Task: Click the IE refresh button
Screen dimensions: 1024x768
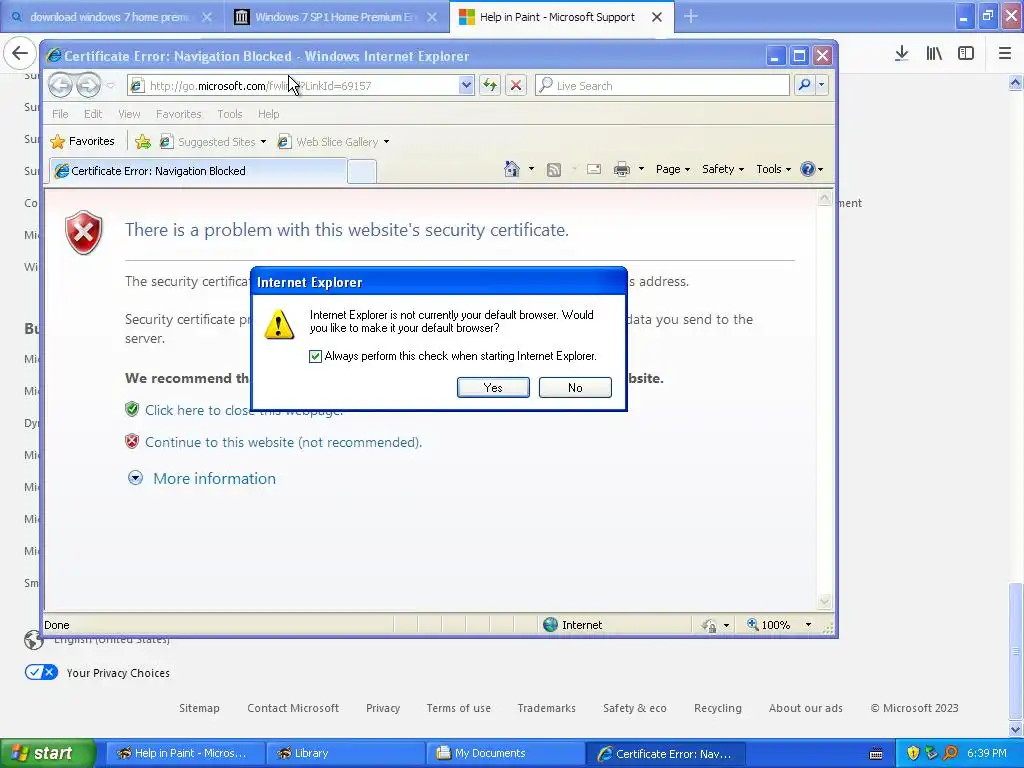Action: pyautogui.click(x=490, y=86)
